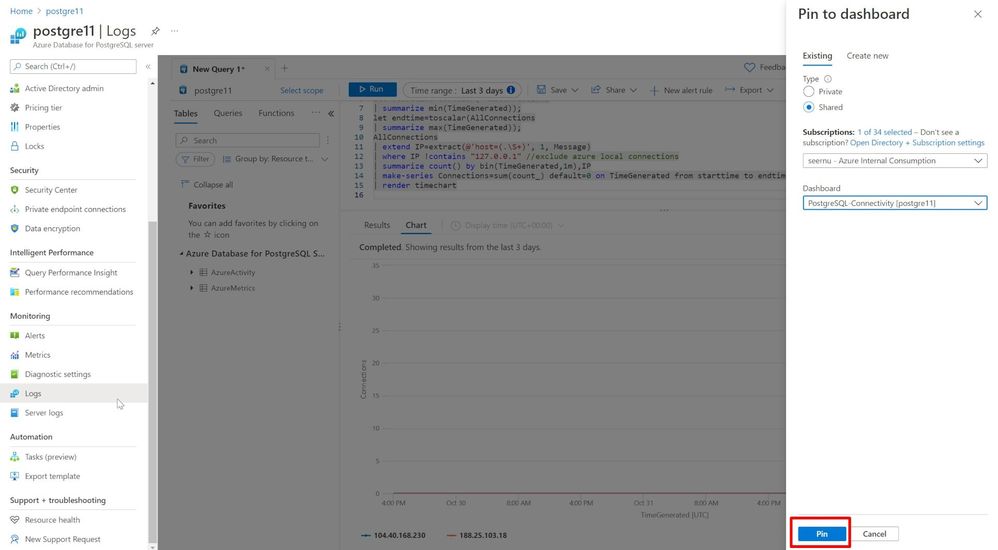Click the Pin button
Viewport: 998px width, 550px height.
click(822, 533)
